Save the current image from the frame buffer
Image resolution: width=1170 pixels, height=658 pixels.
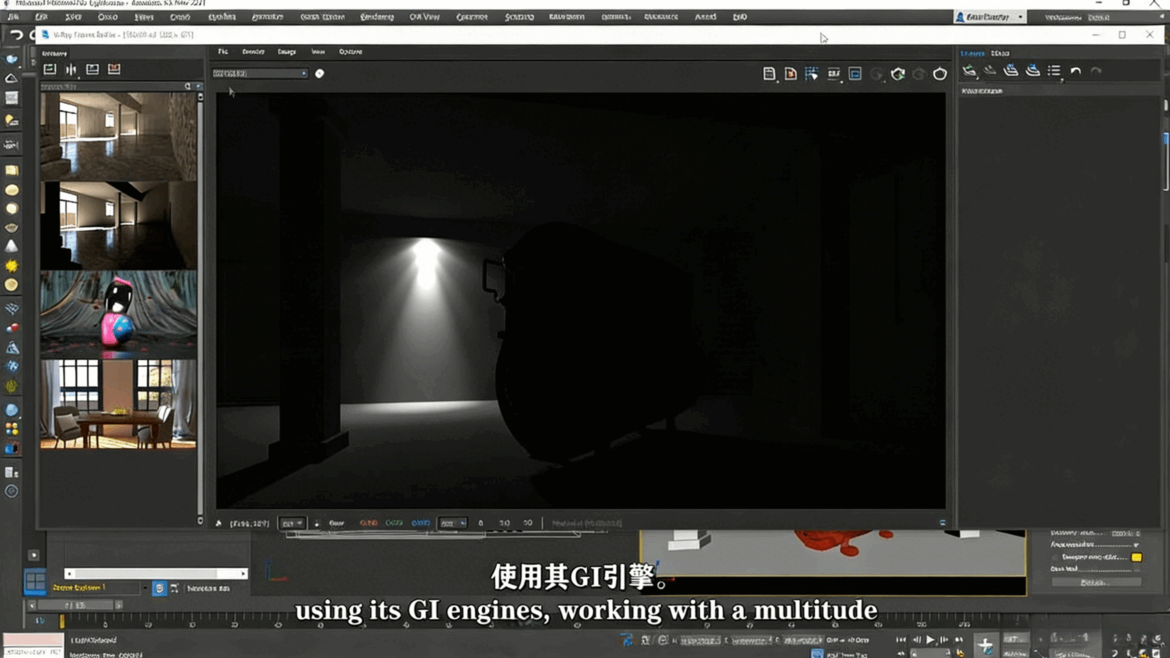pos(770,73)
